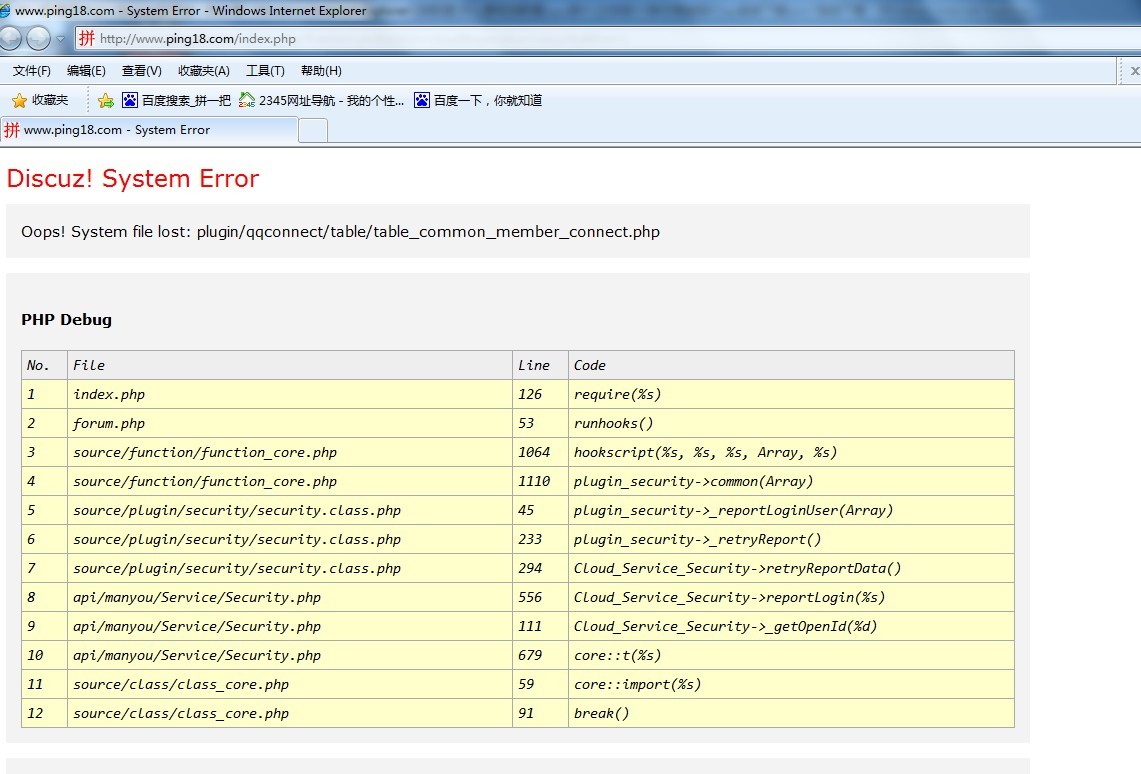The image size is (1141, 774).
Task: Click the Discuz! System Error heading
Action: tap(132, 178)
